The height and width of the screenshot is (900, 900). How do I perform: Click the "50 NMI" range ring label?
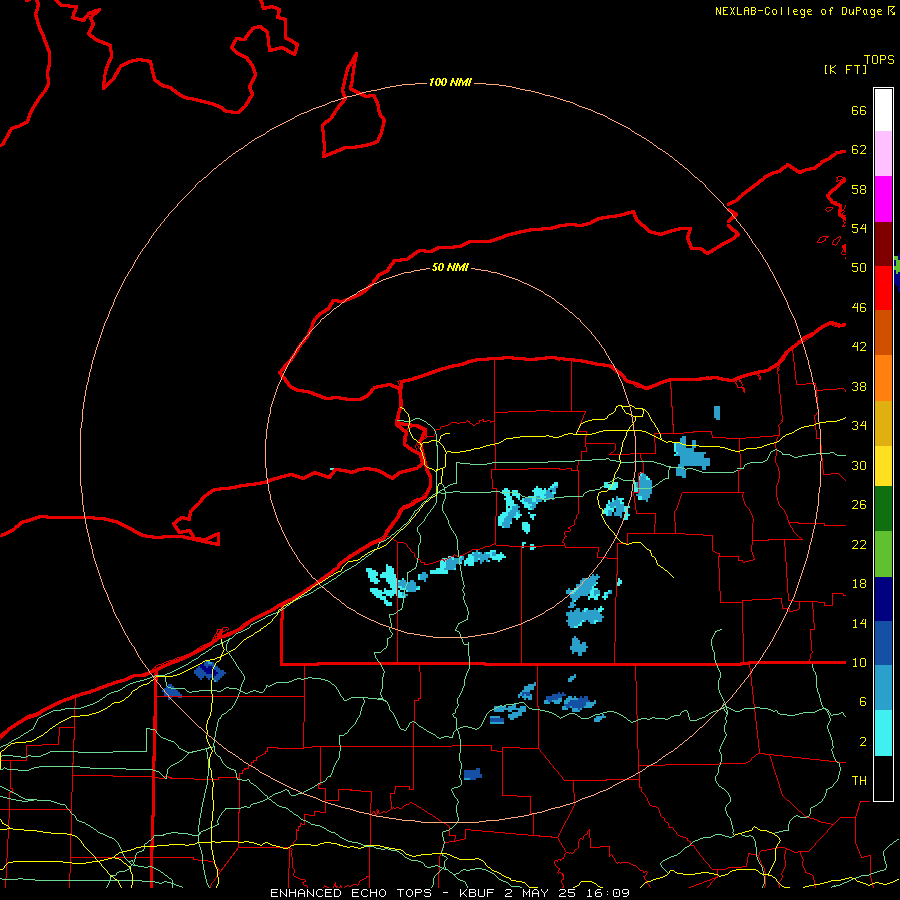pos(450,267)
